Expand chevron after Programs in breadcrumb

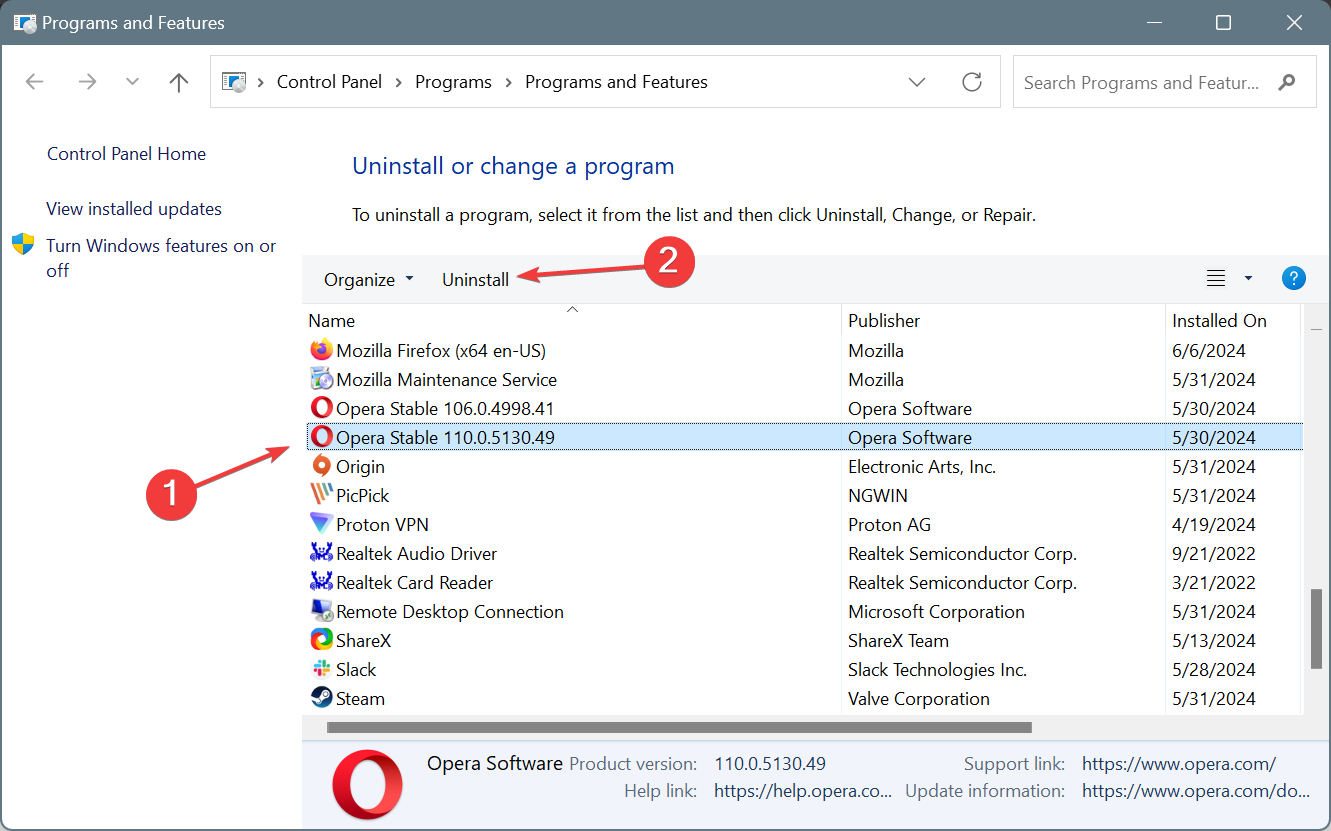point(508,82)
